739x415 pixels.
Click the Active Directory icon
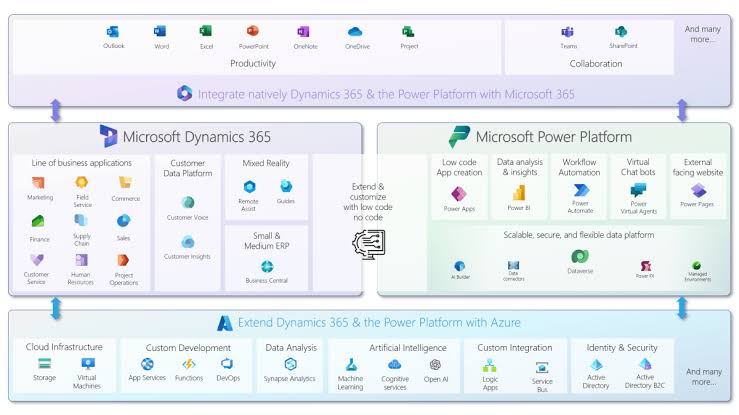(x=596, y=365)
